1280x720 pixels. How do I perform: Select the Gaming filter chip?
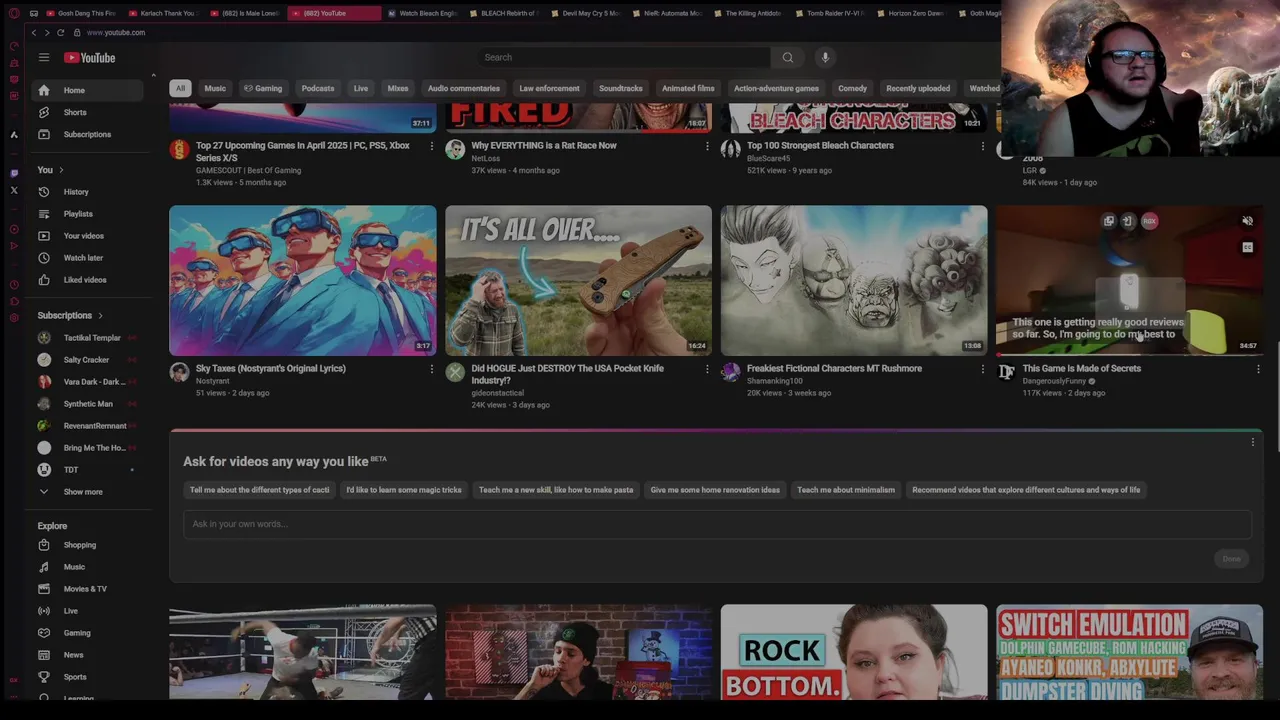(263, 88)
